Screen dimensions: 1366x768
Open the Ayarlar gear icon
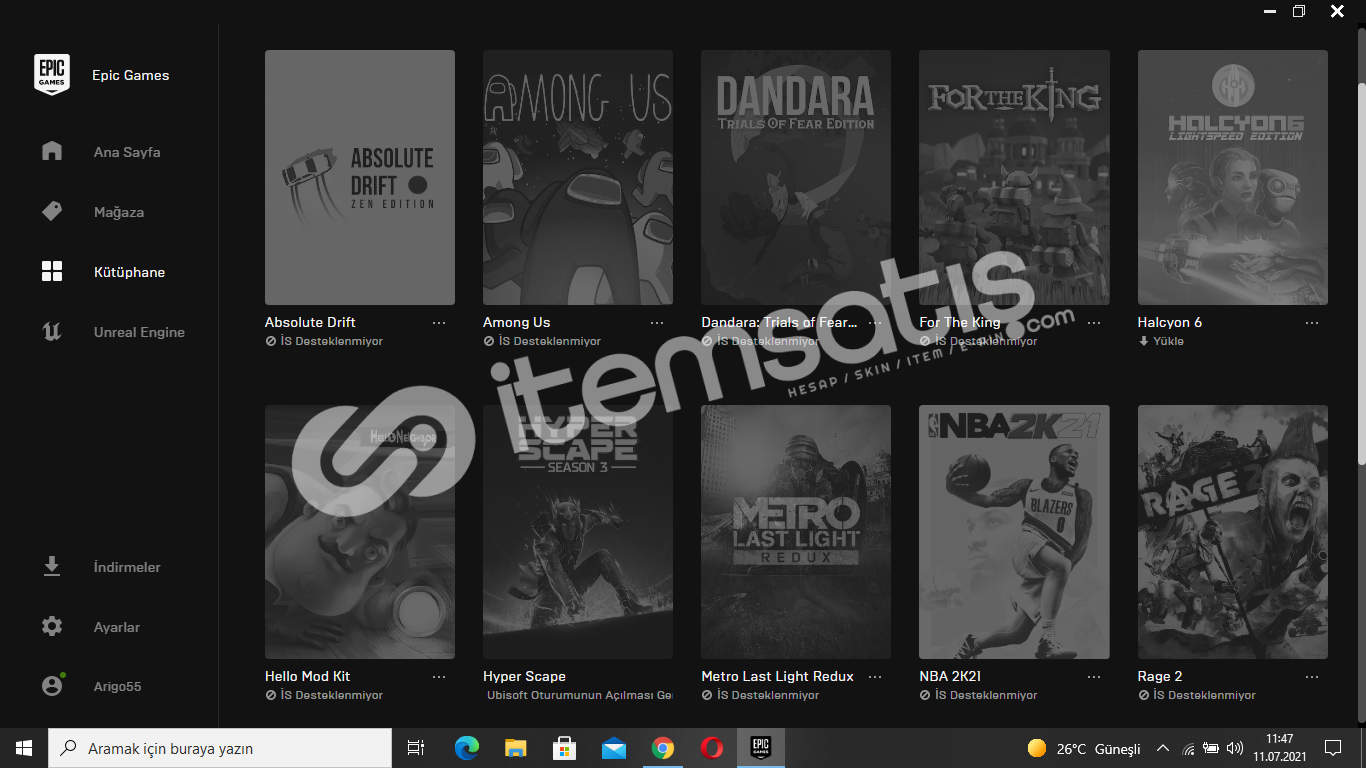52,626
